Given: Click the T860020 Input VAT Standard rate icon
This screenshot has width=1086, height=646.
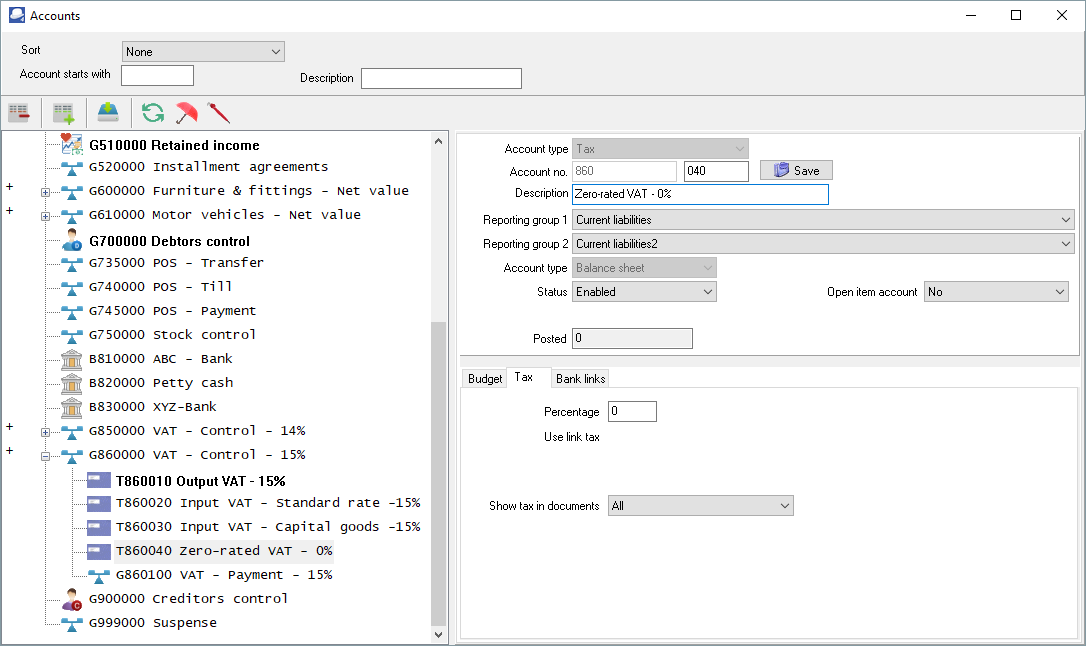Looking at the screenshot, I should pos(98,503).
